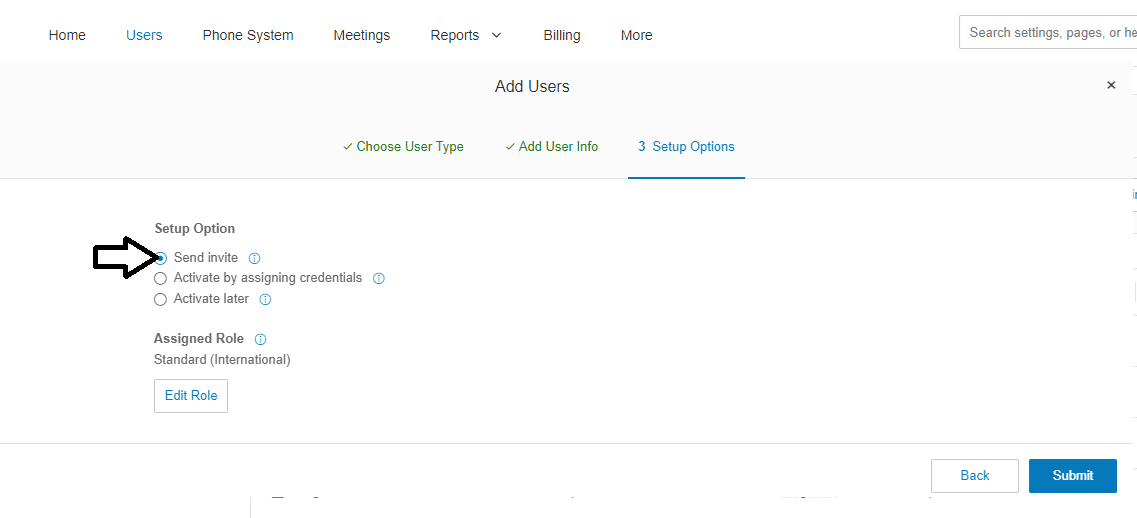Expand the Reports dropdown menu
The height and width of the screenshot is (518, 1137).
466,35
